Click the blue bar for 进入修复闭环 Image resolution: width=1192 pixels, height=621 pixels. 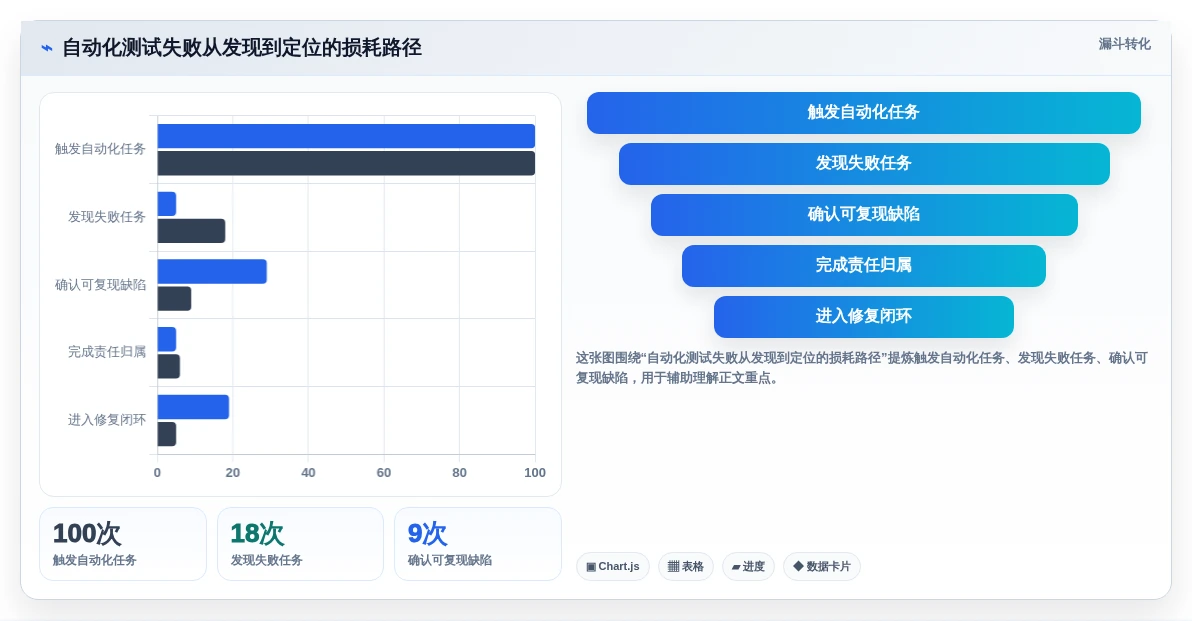[x=193, y=407]
